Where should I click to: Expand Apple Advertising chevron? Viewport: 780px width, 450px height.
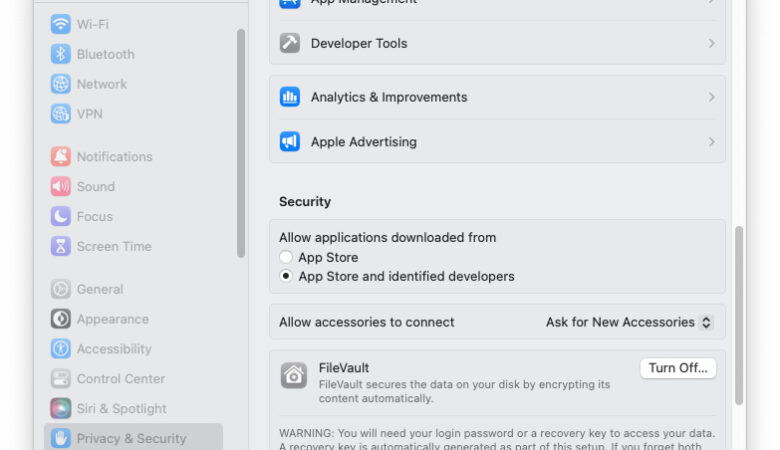point(711,142)
